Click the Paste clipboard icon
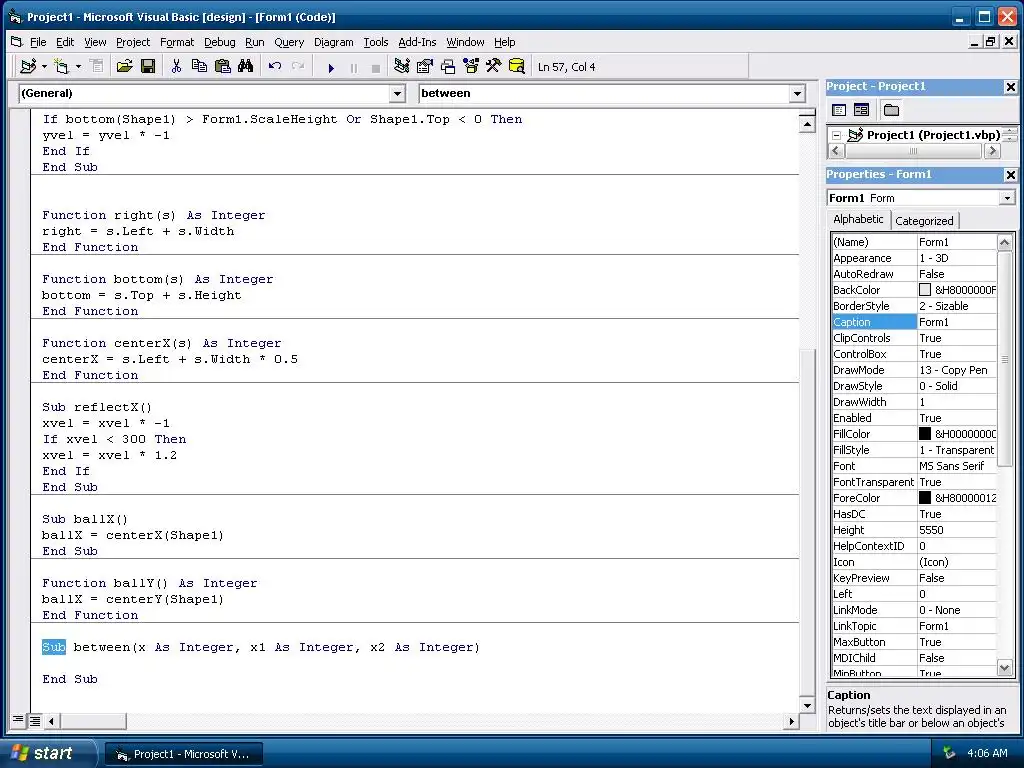Screen dimensions: 1024x768 point(222,66)
